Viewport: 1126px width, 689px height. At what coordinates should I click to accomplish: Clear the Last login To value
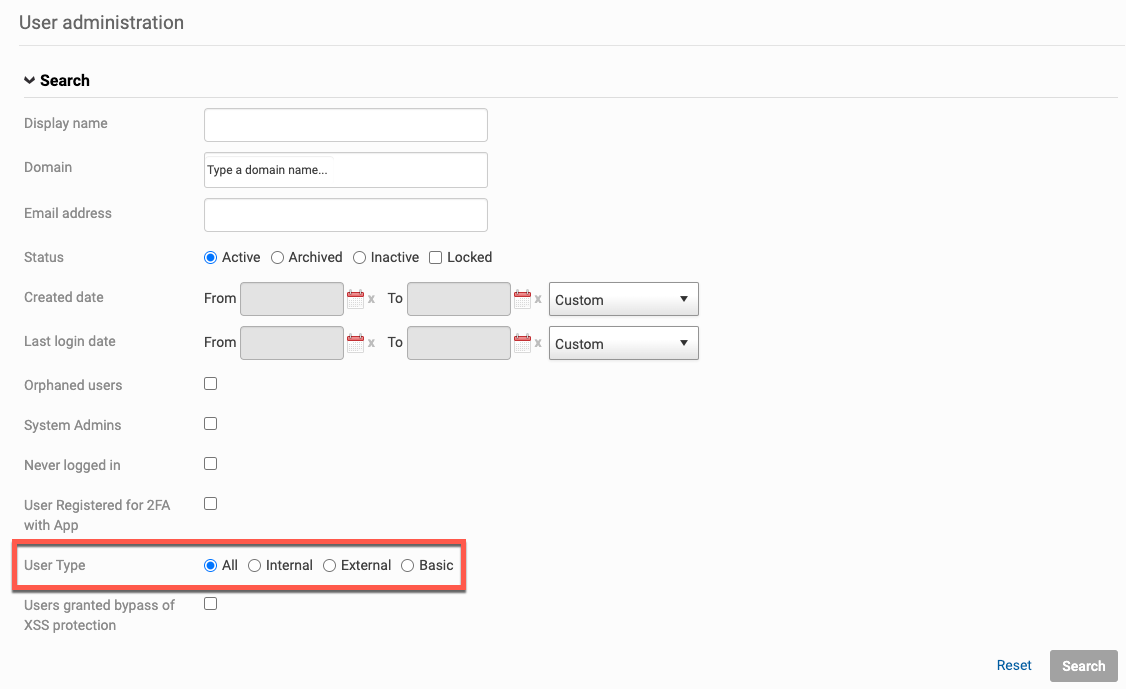pyautogui.click(x=538, y=344)
